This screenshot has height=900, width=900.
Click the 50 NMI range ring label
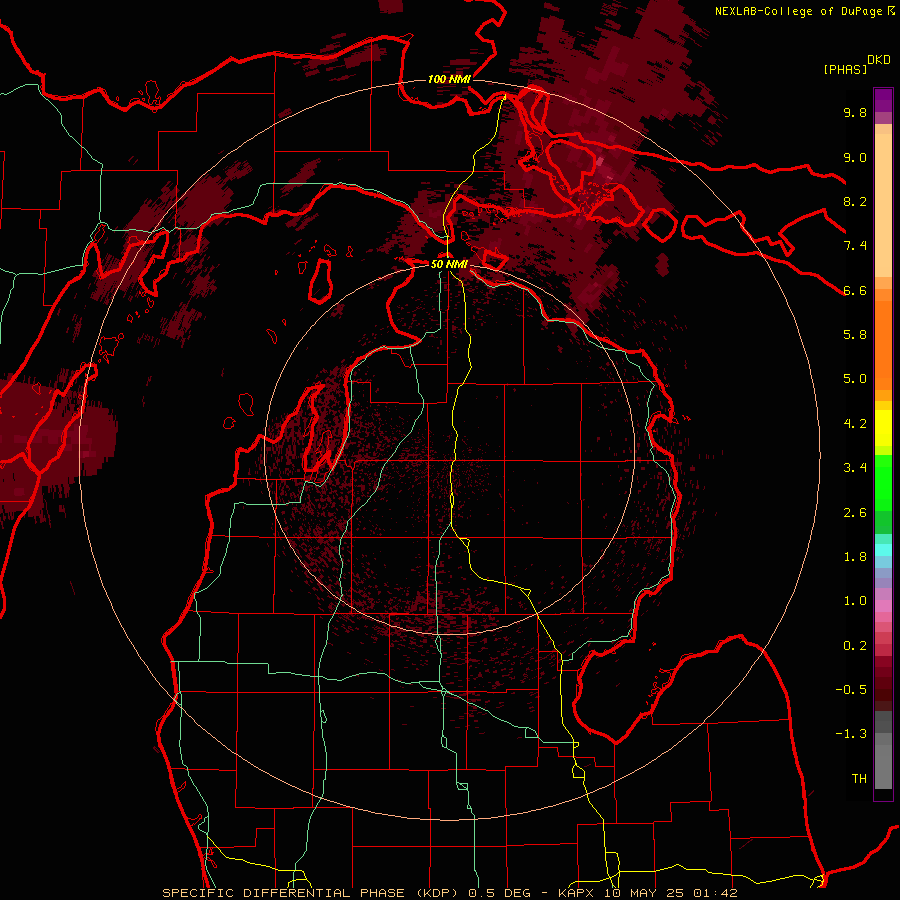coord(449,264)
